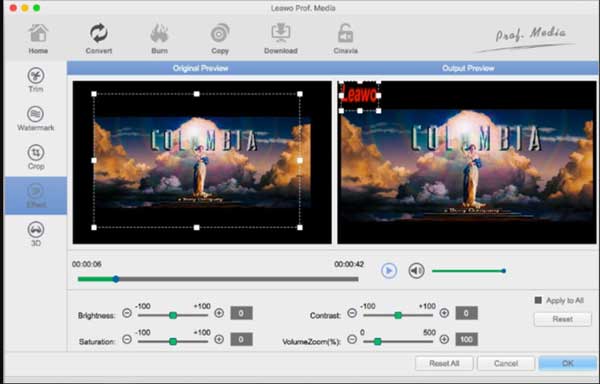This screenshot has height=384, width=600.
Task: Click the 00:00:42 duration label
Action: pyautogui.click(x=349, y=264)
